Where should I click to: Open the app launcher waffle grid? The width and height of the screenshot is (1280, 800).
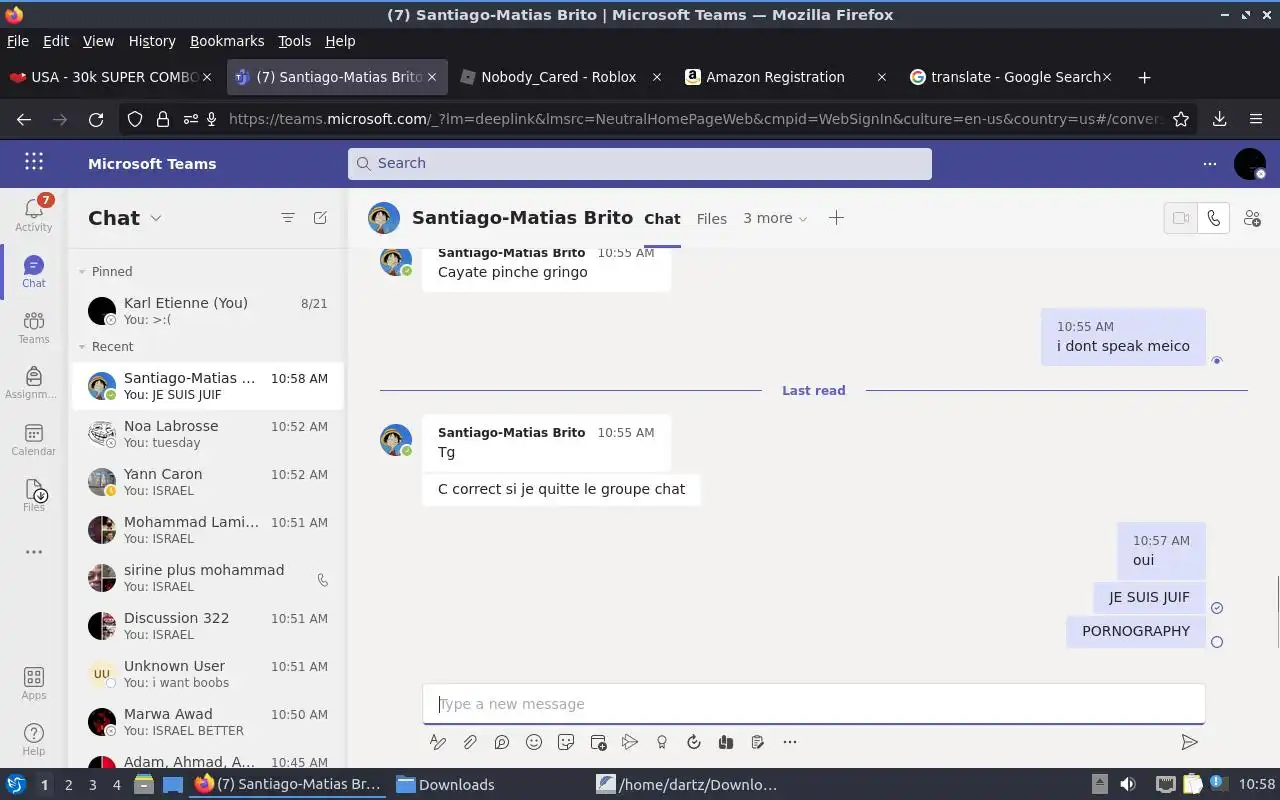34,162
